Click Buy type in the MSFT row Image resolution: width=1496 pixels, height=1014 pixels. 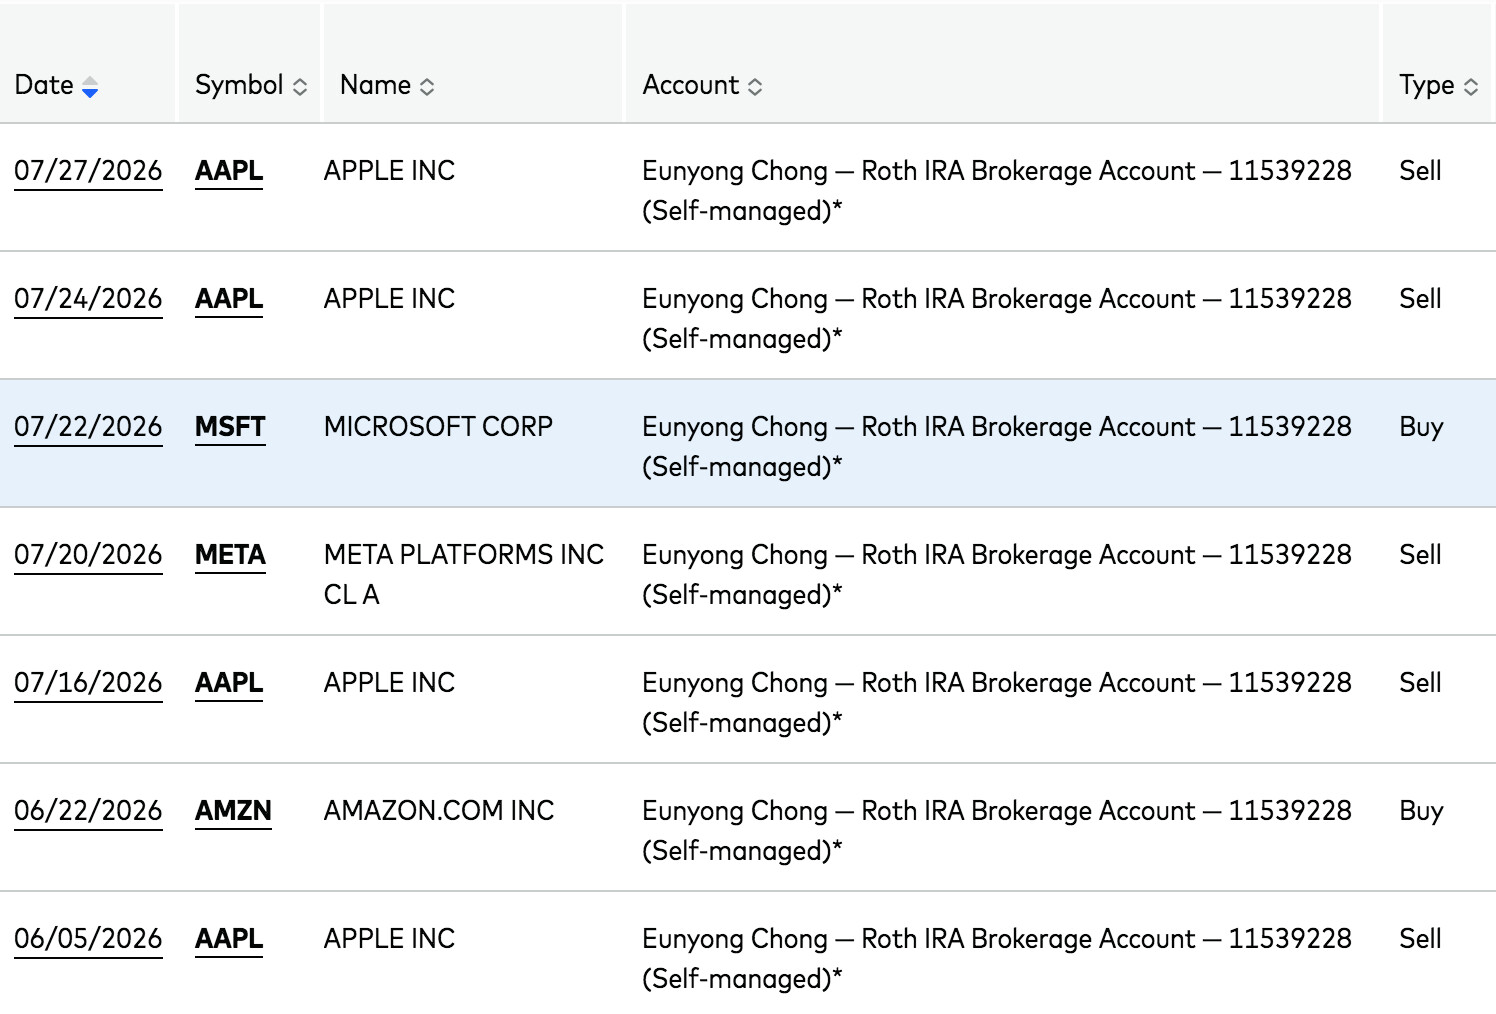[x=1421, y=427]
